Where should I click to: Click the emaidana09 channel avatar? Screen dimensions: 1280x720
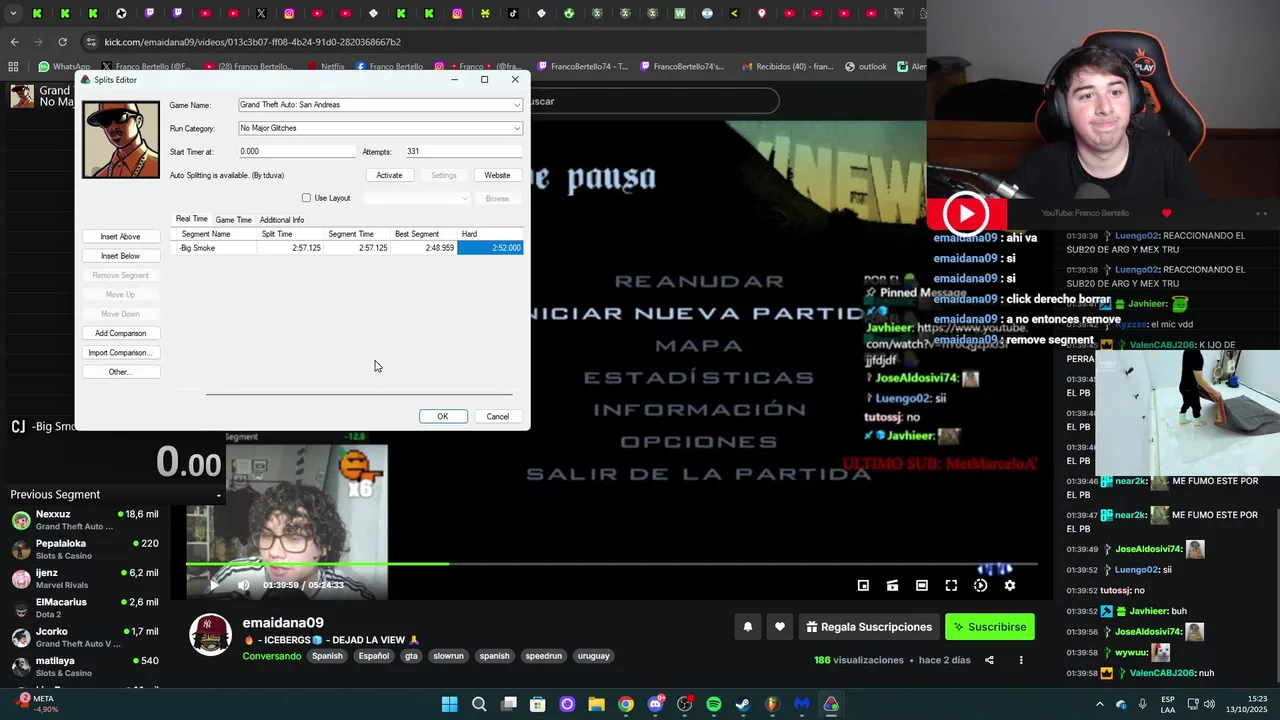click(x=211, y=635)
